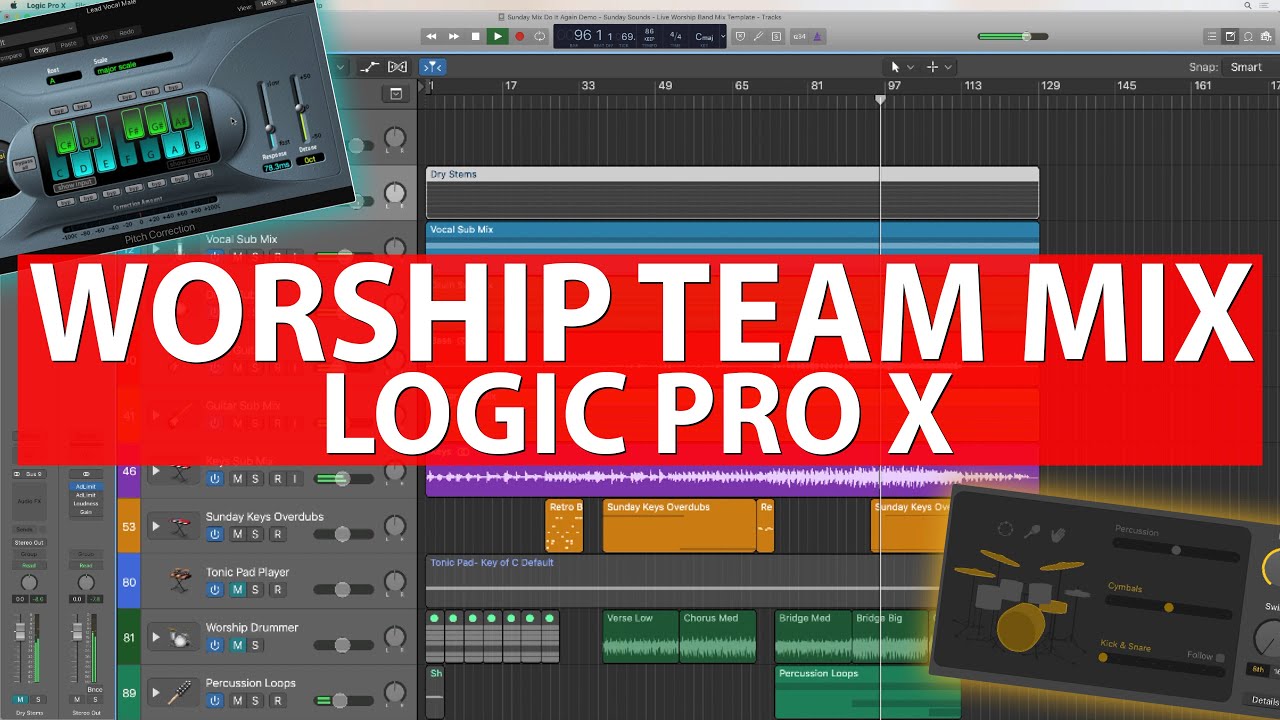The width and height of the screenshot is (1280, 720).
Task: Click the Gain plugin slot
Action: [x=86, y=511]
